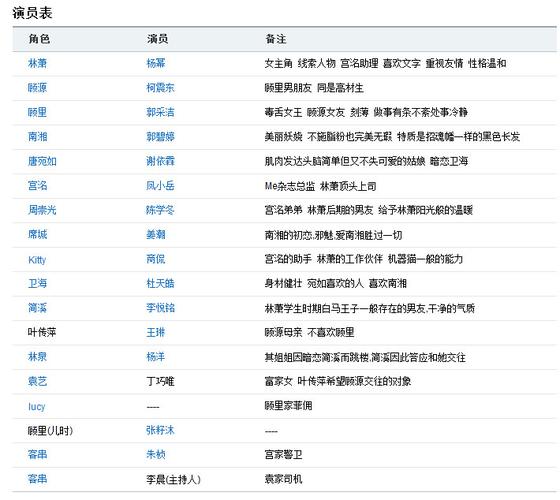The image size is (560, 500).
Task: Open actor link 郭碧婷
Action: 160,136
